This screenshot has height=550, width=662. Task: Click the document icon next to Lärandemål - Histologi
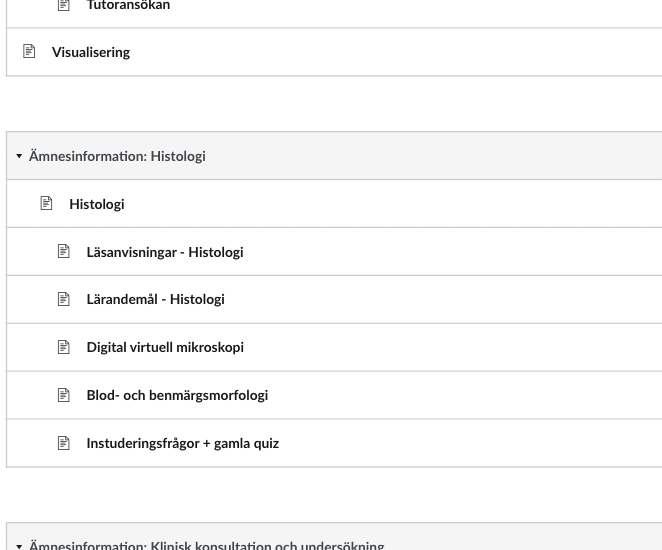coord(63,299)
